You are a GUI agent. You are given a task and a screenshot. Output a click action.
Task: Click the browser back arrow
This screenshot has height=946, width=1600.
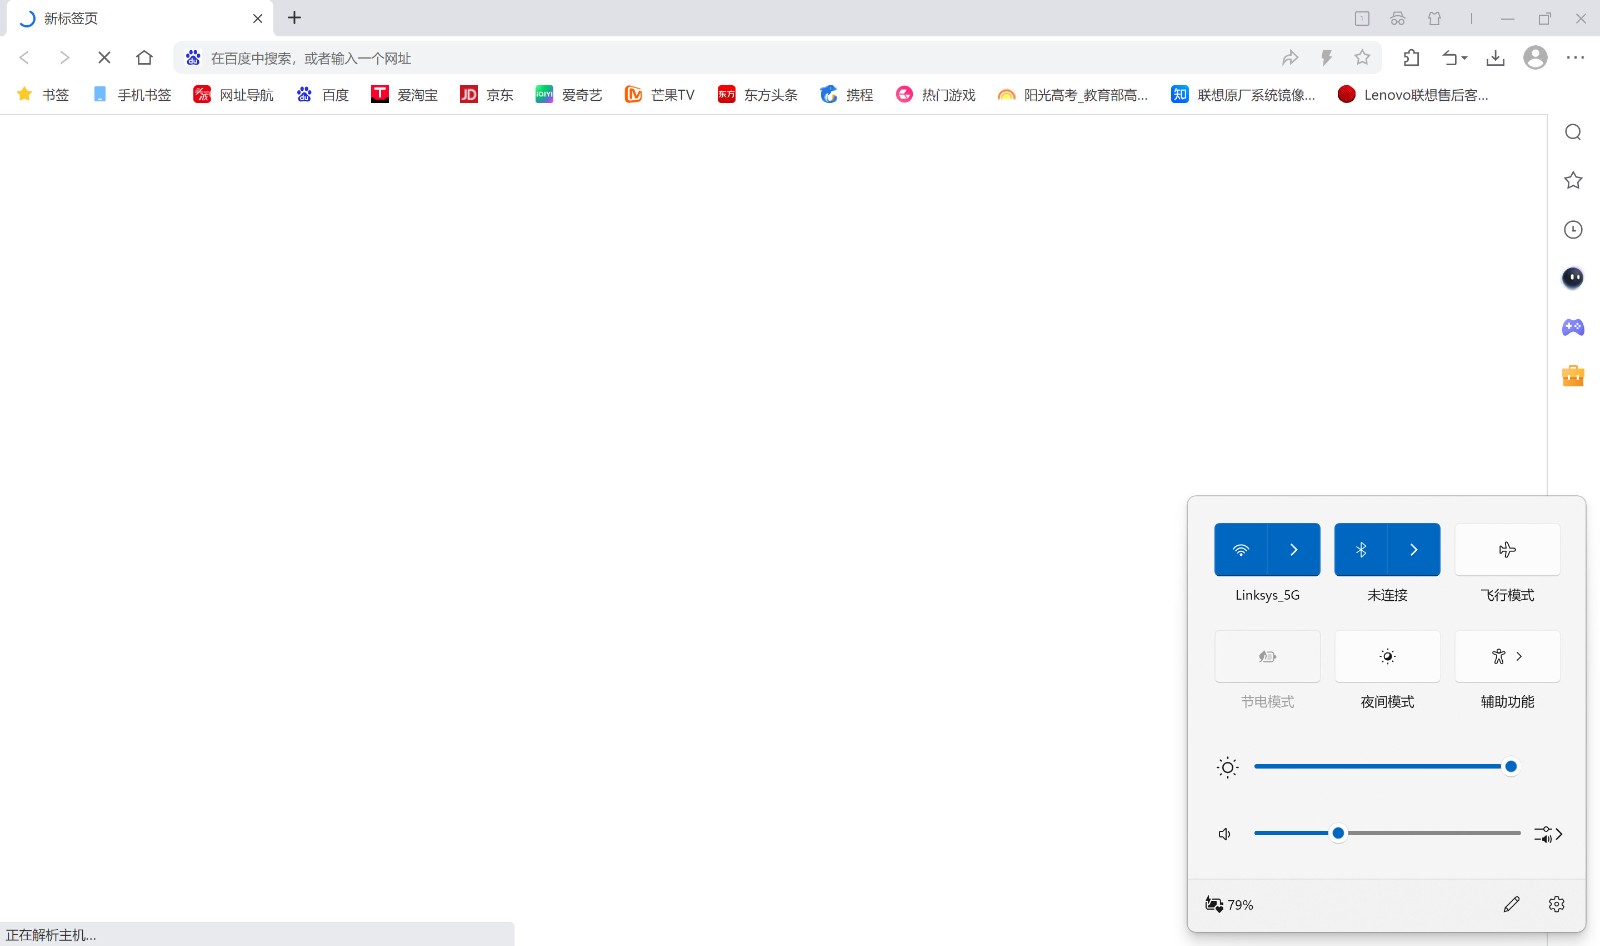(x=25, y=58)
